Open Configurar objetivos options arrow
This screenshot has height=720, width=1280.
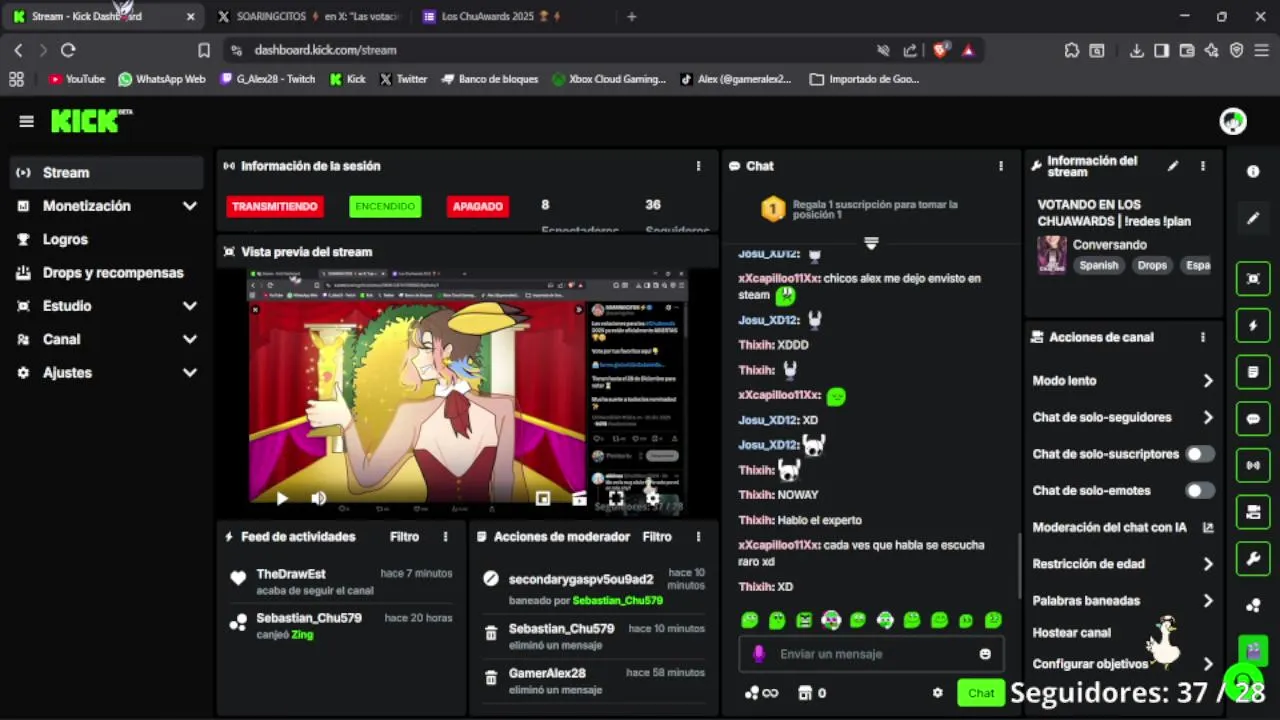1208,664
